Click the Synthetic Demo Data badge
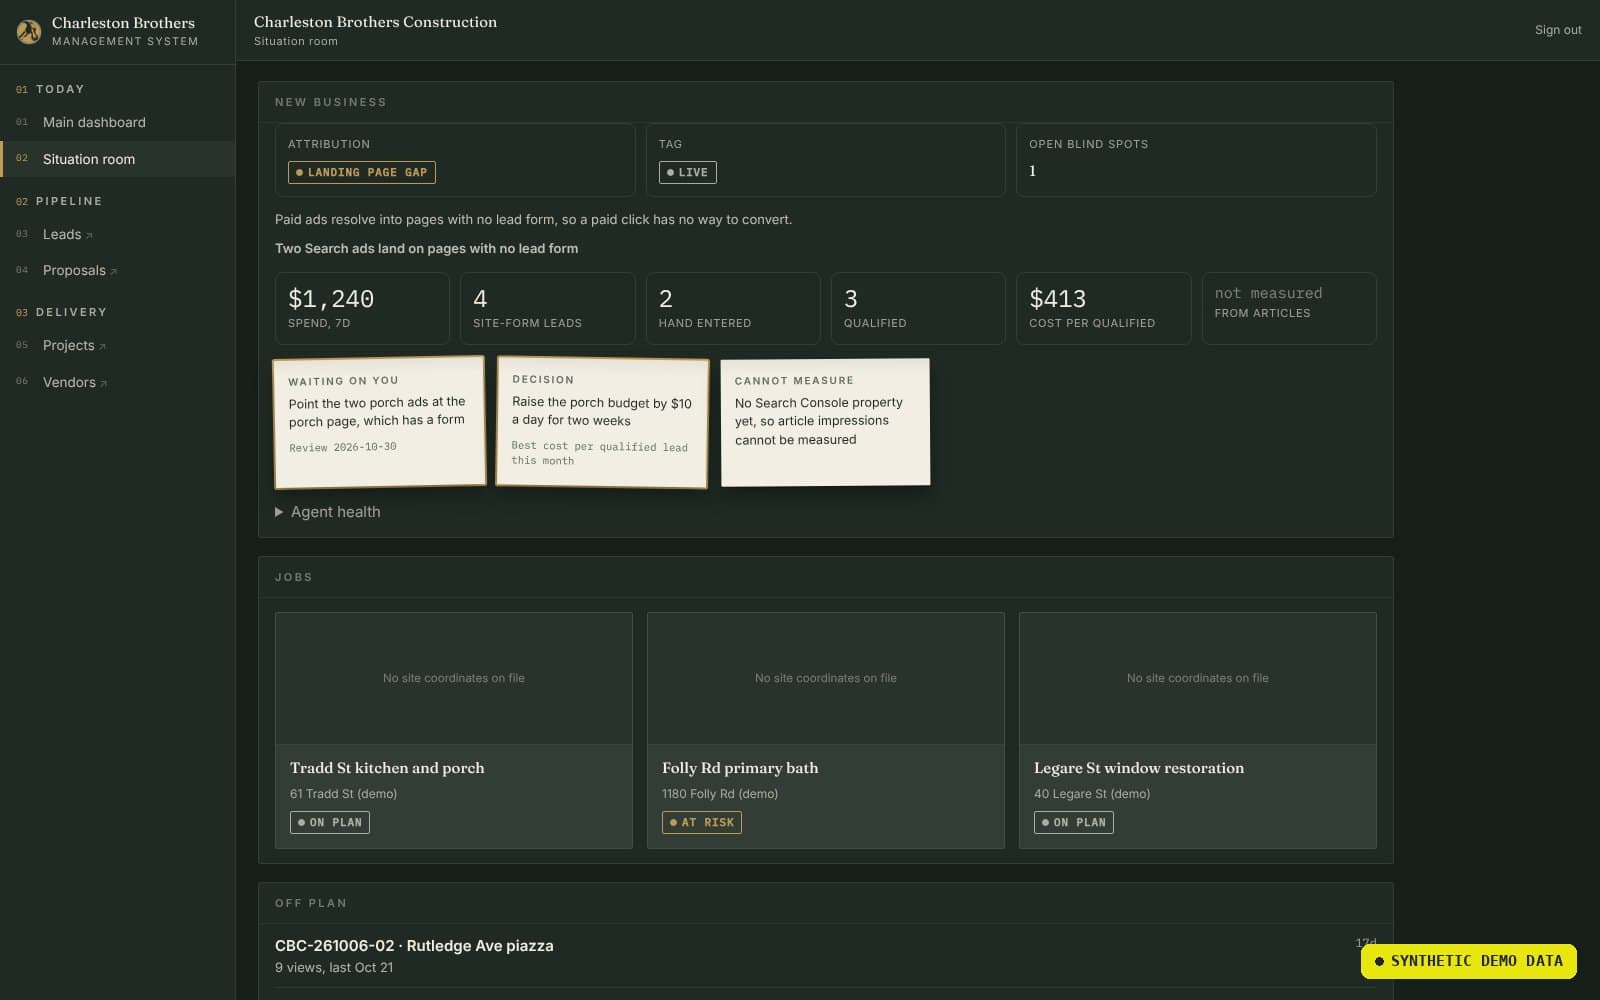This screenshot has height=1000, width=1600. (x=1468, y=961)
